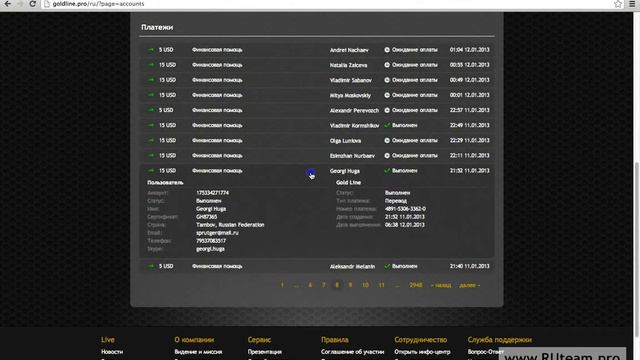Click pending status icon for Alexandr Perevozch
The image size is (640, 360).
click(x=387, y=110)
